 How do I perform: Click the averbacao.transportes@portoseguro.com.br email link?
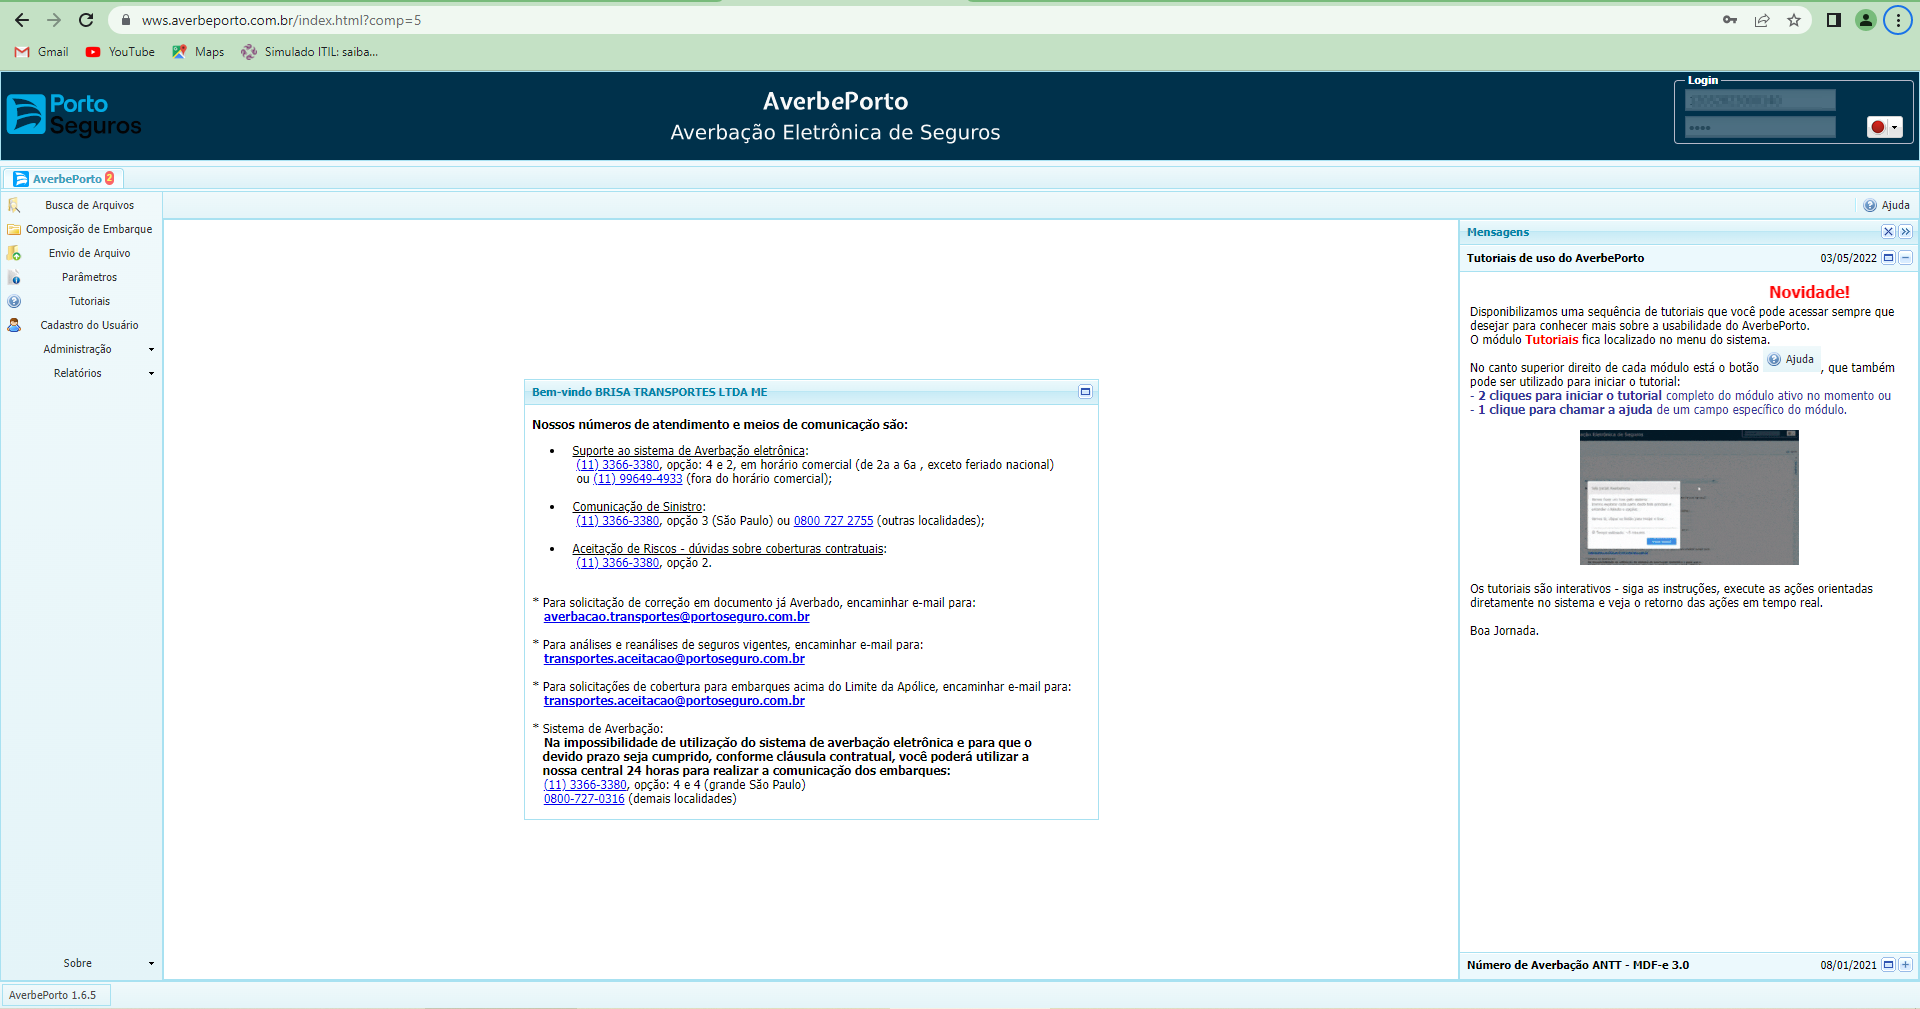click(677, 617)
